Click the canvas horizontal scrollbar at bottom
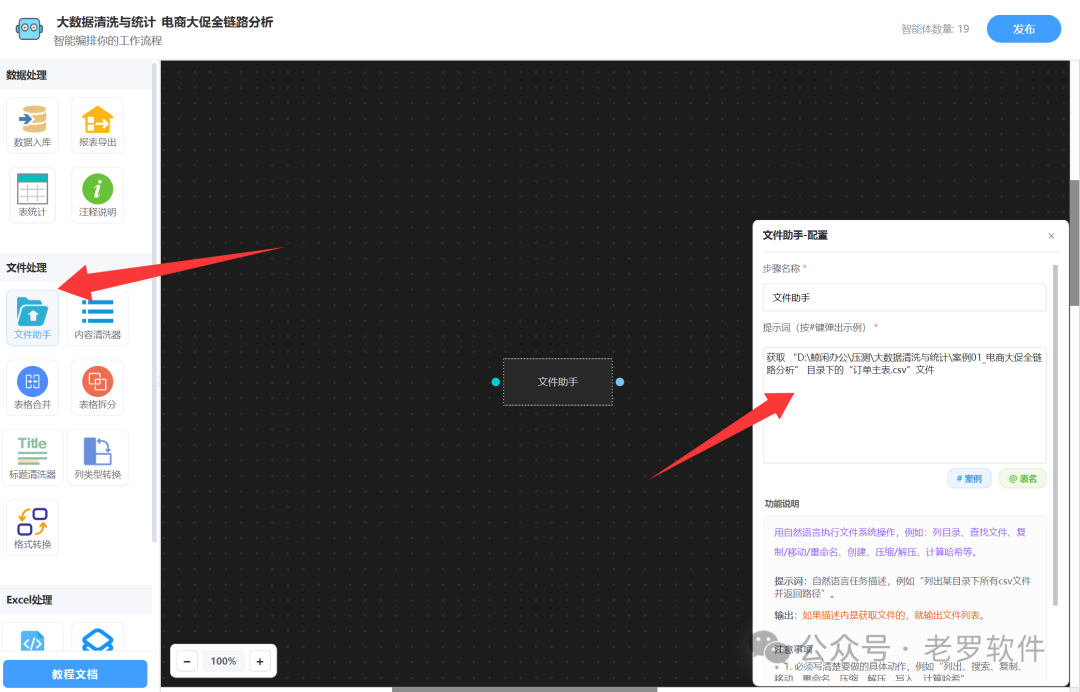 pyautogui.click(x=524, y=689)
